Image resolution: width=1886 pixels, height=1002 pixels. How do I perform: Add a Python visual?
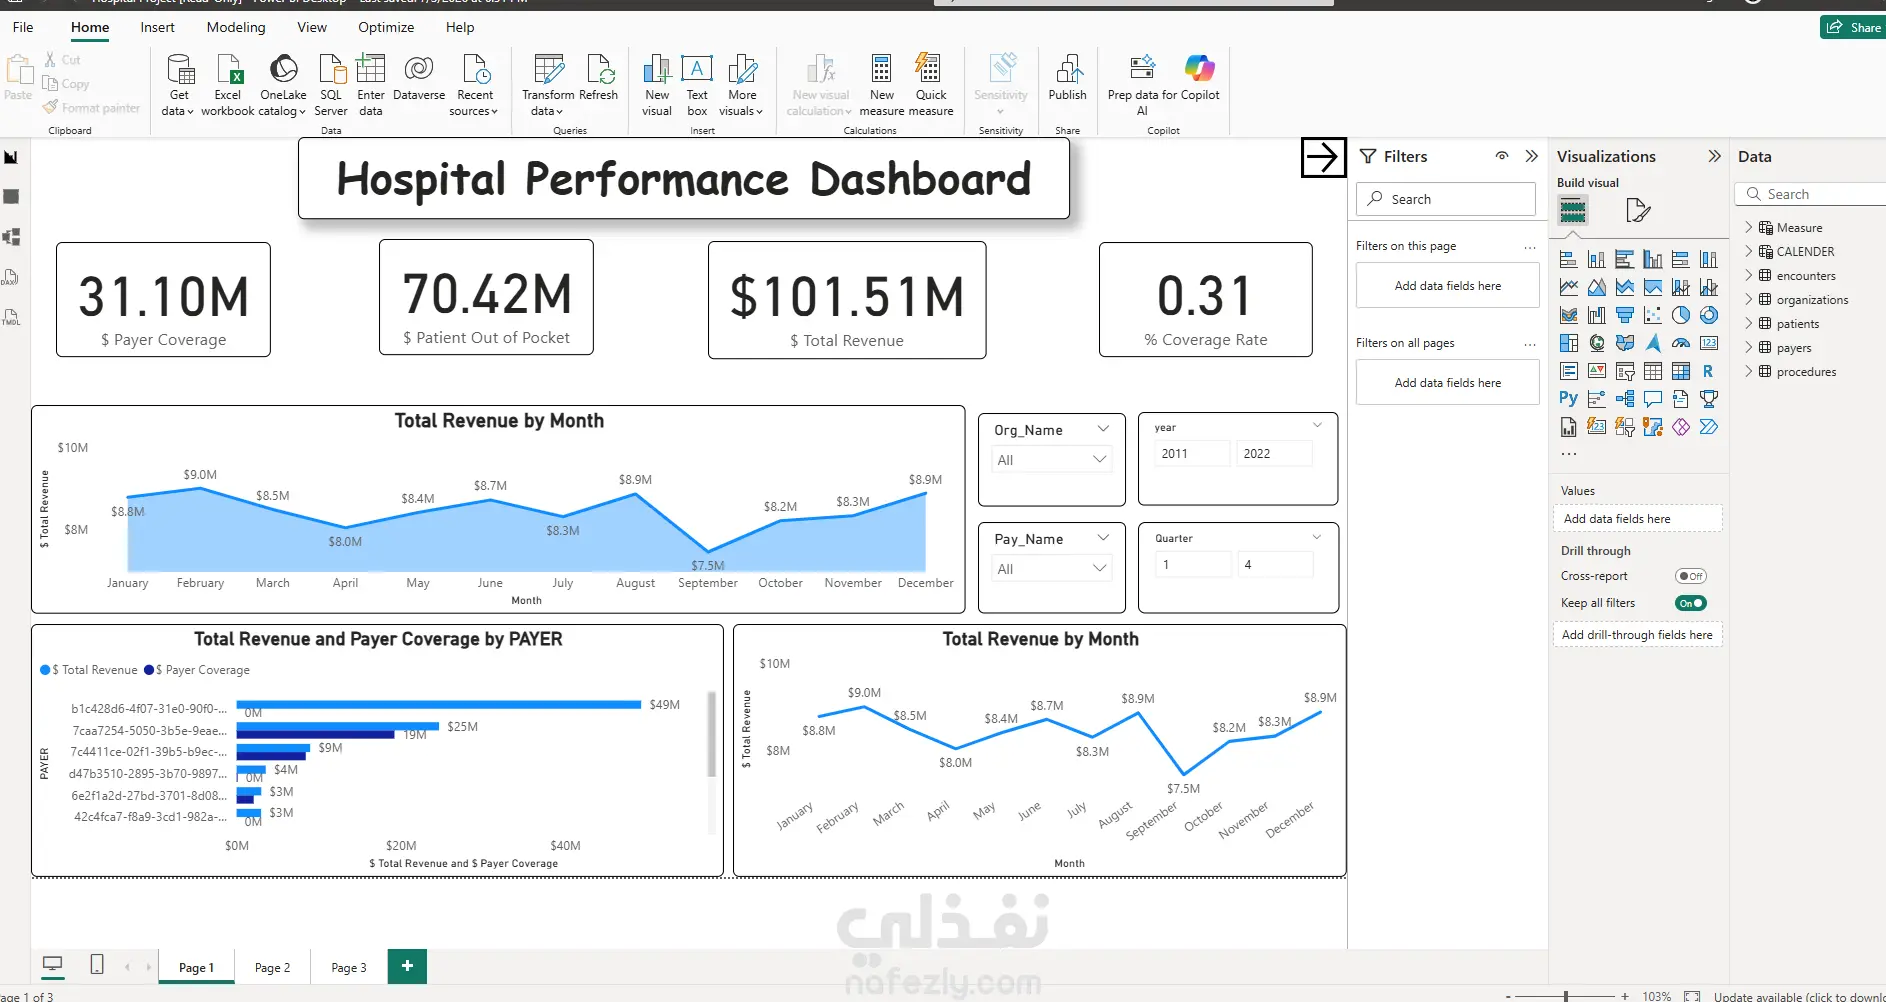(x=1569, y=399)
